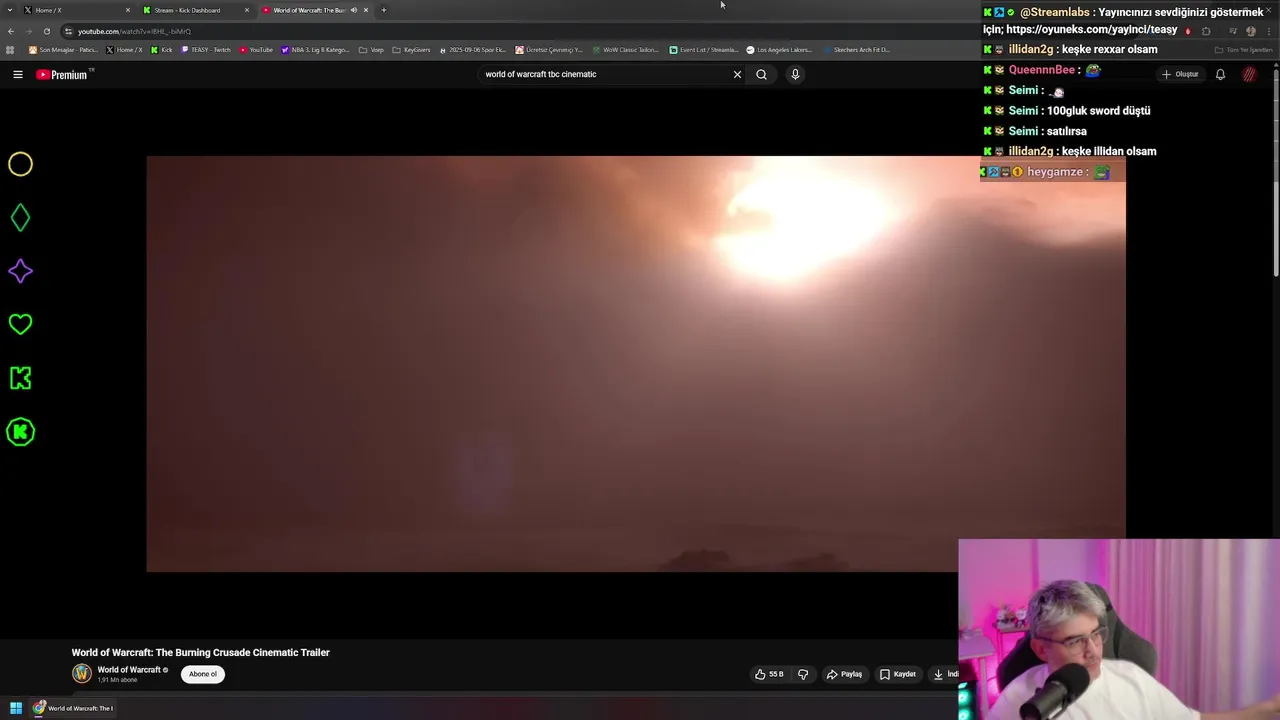1280x720 pixels.
Task: Open the WoW Classic Tailor bookmark
Action: click(626, 49)
